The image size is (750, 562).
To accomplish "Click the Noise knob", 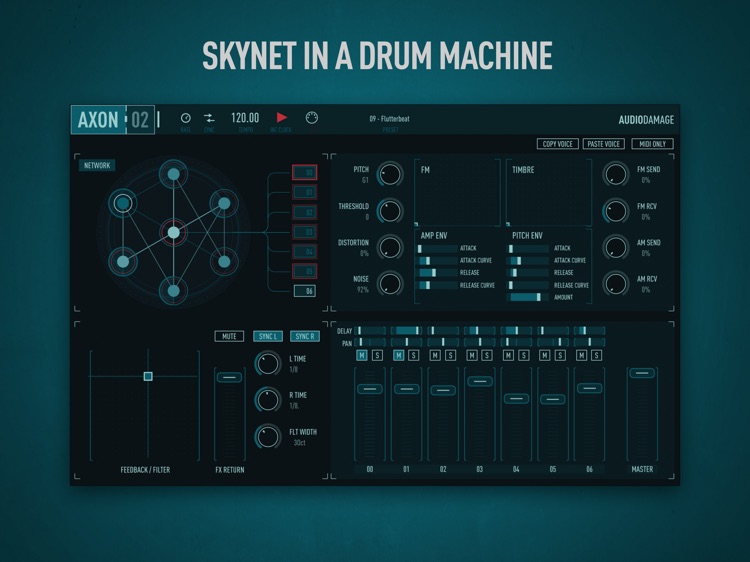I will click(x=389, y=284).
